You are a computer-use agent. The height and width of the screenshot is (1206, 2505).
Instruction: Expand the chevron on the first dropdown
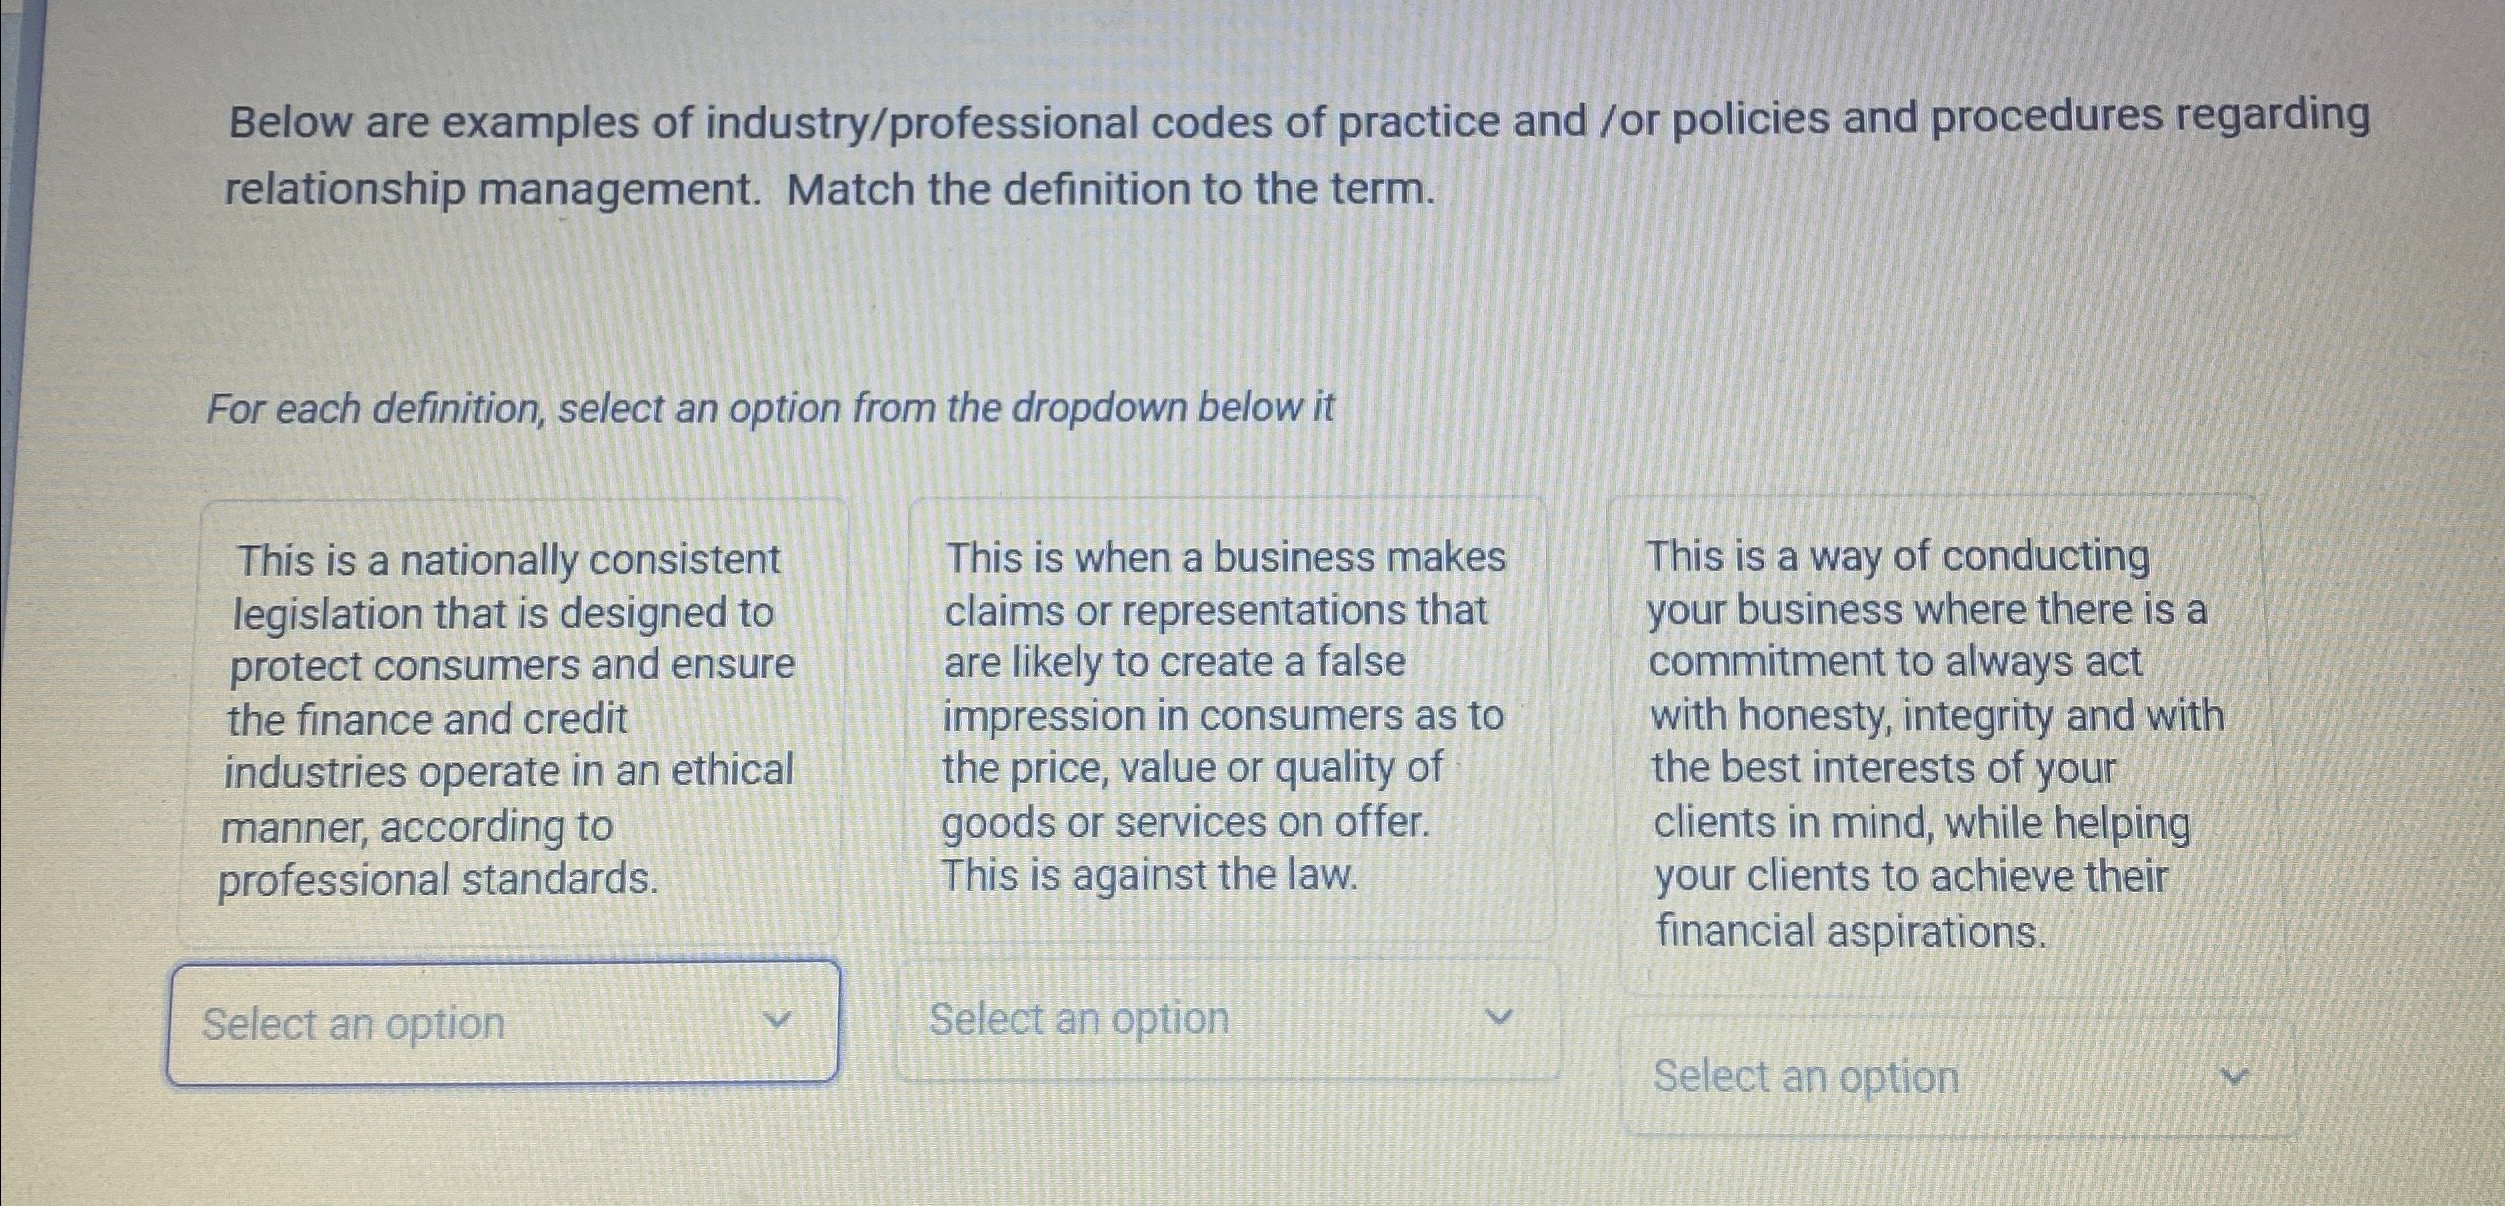click(x=778, y=1020)
